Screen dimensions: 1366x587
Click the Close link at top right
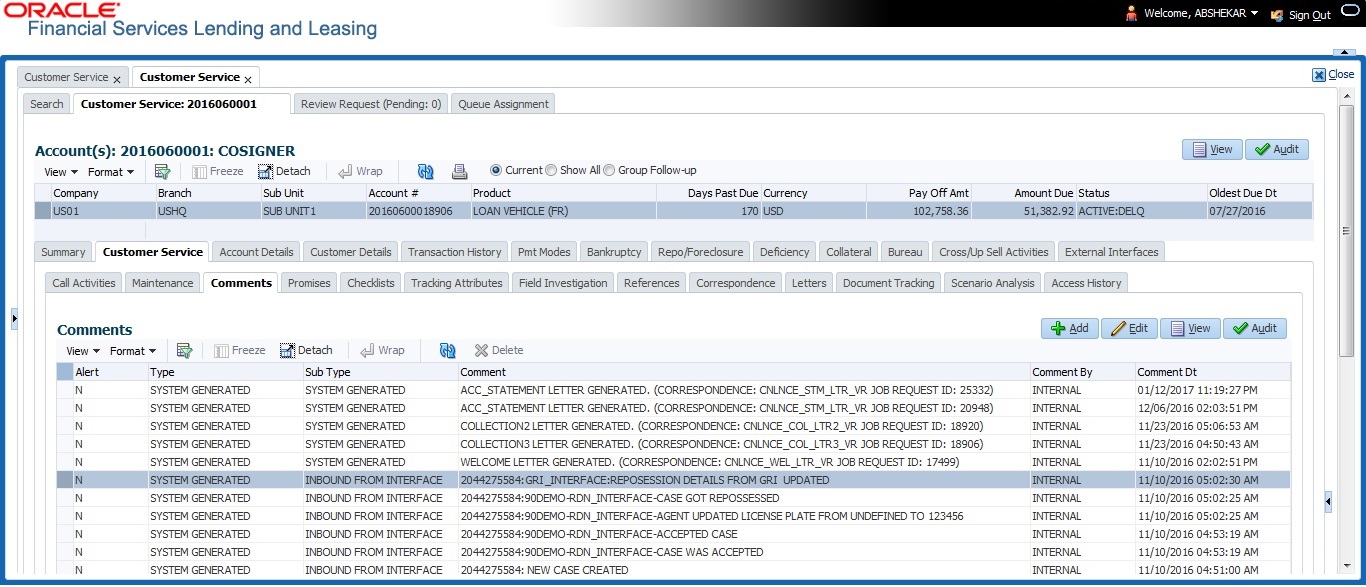click(x=1334, y=74)
